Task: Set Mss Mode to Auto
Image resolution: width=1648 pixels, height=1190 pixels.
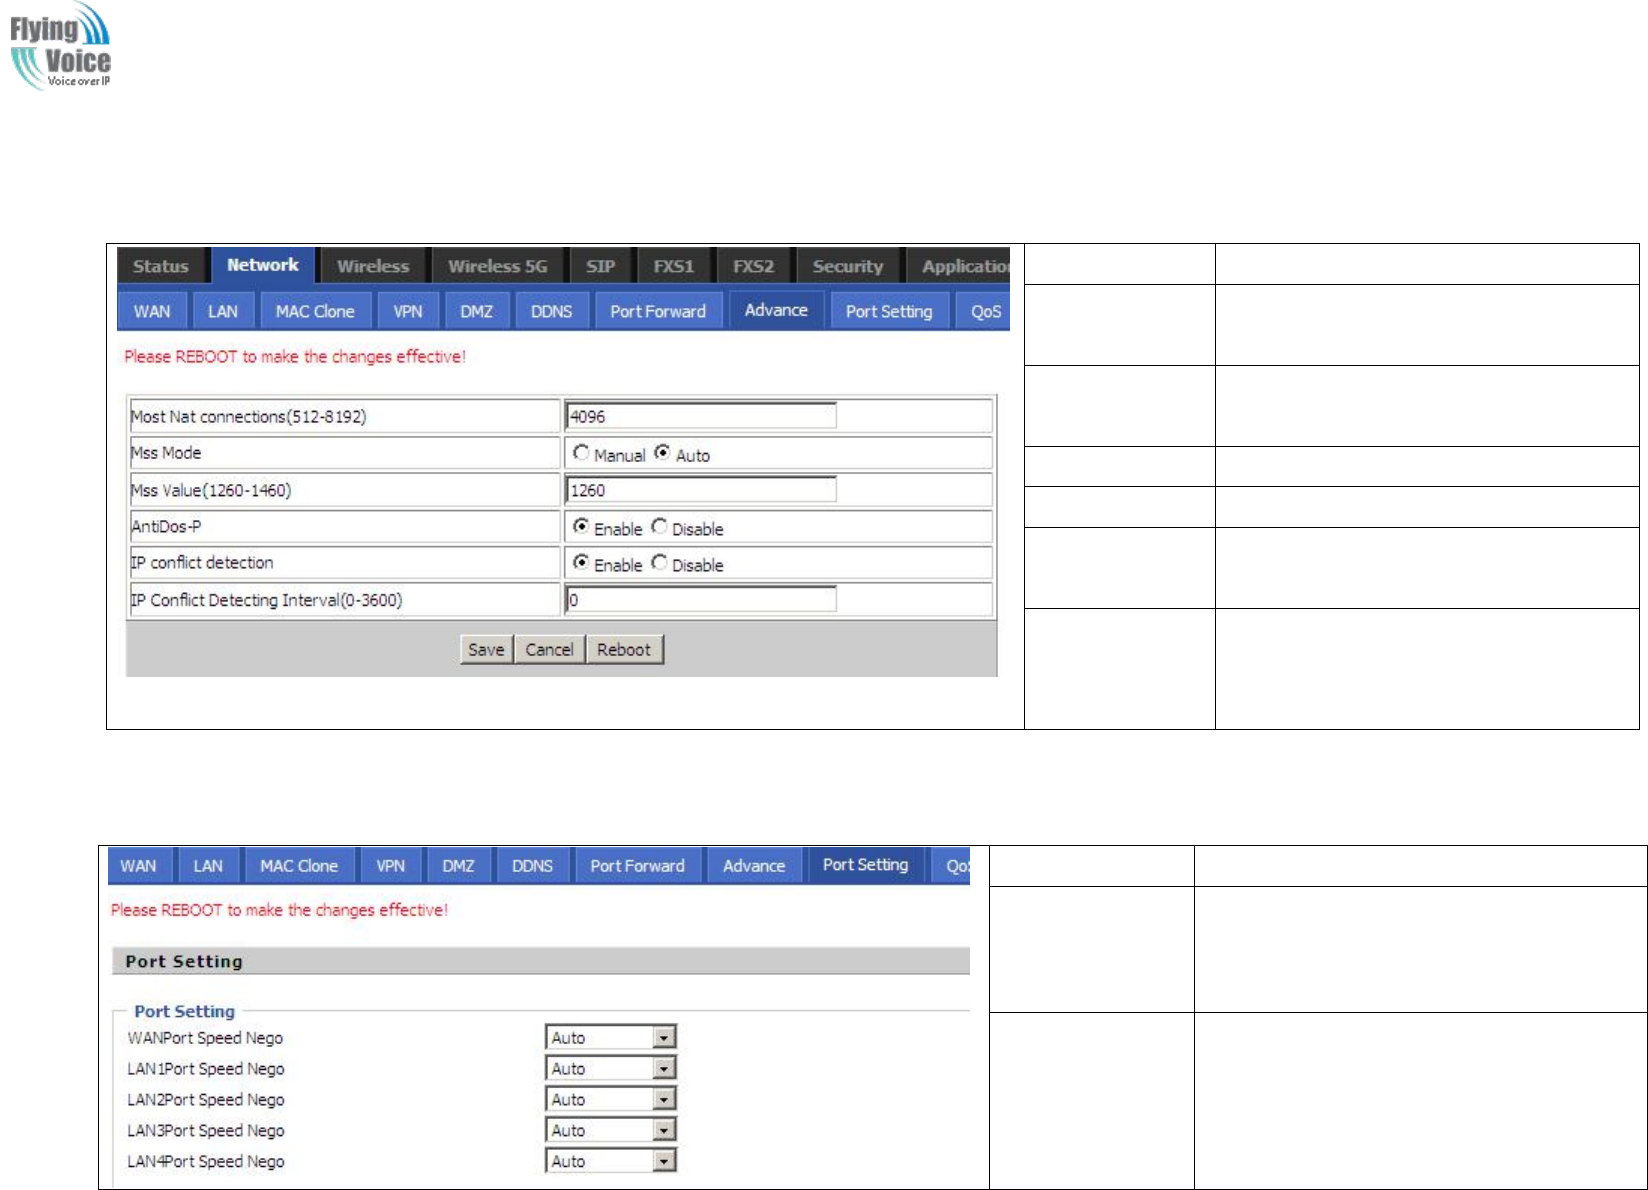Action: [x=662, y=453]
